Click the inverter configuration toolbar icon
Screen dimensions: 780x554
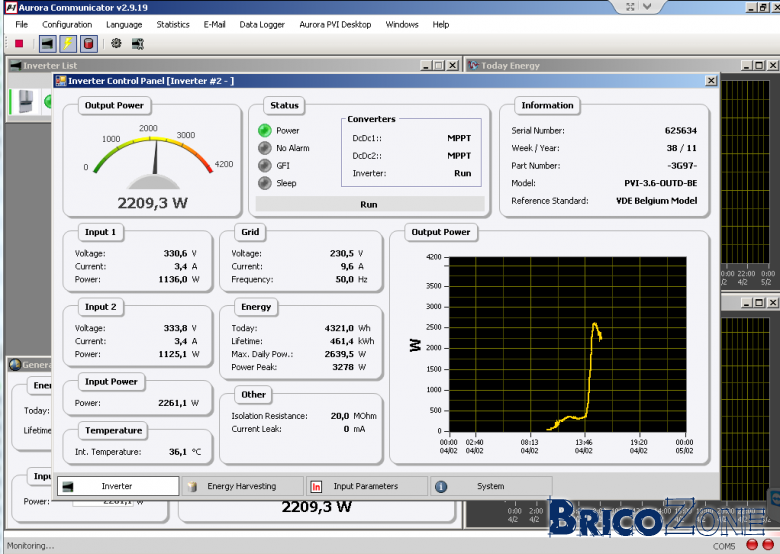(x=138, y=44)
